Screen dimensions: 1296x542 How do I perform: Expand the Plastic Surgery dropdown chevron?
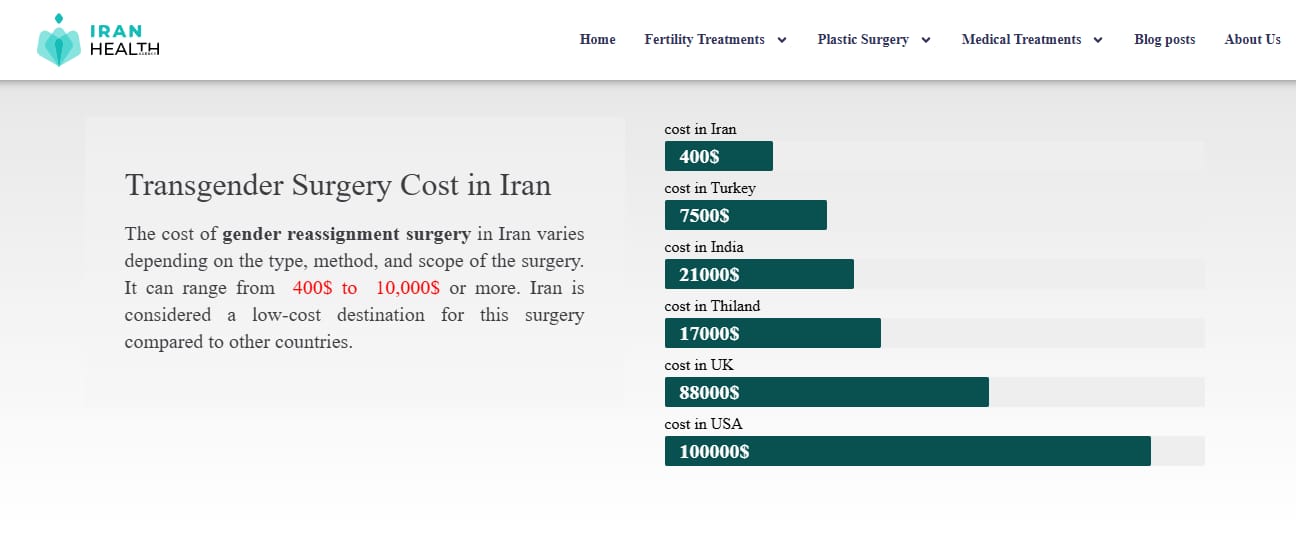tap(926, 41)
